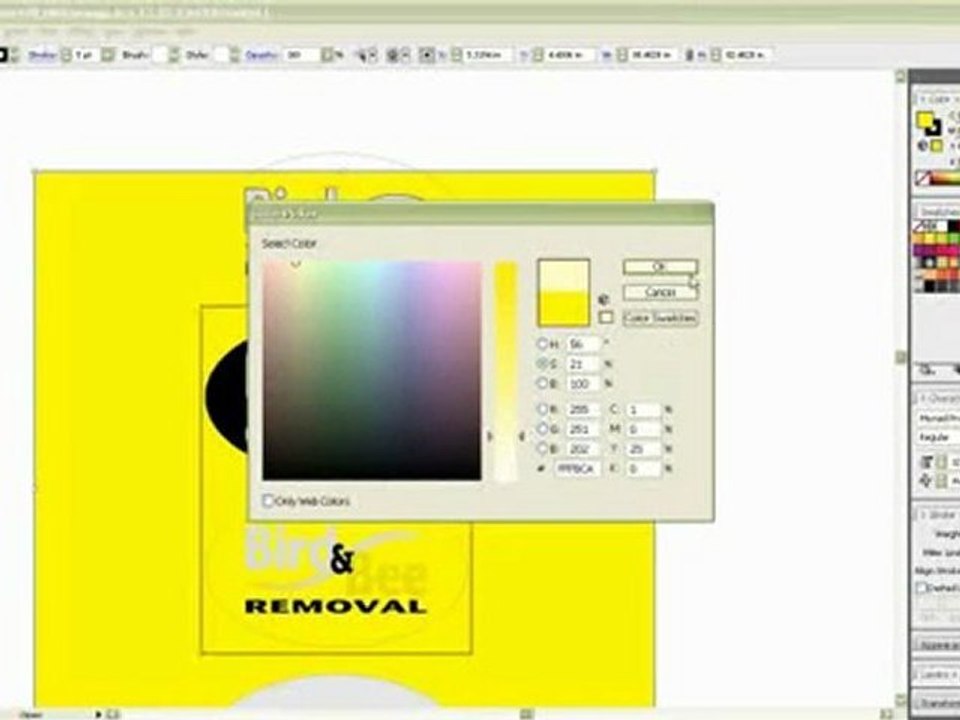
Task: Select the None swatch in Swatches panel
Action: [921, 226]
